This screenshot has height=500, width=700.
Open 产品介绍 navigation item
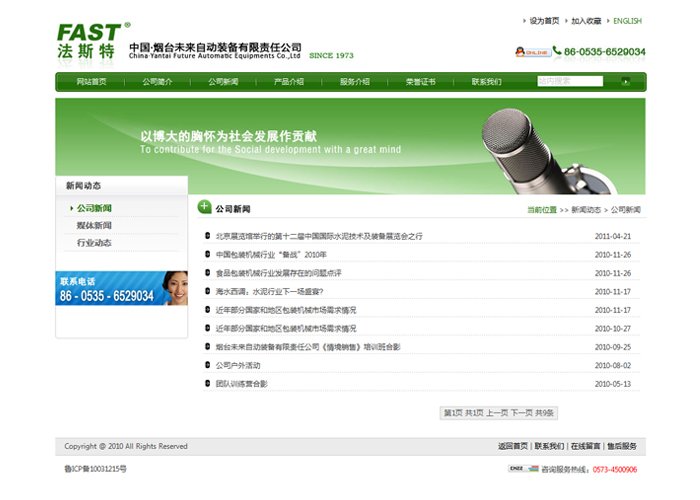pyautogui.click(x=289, y=82)
